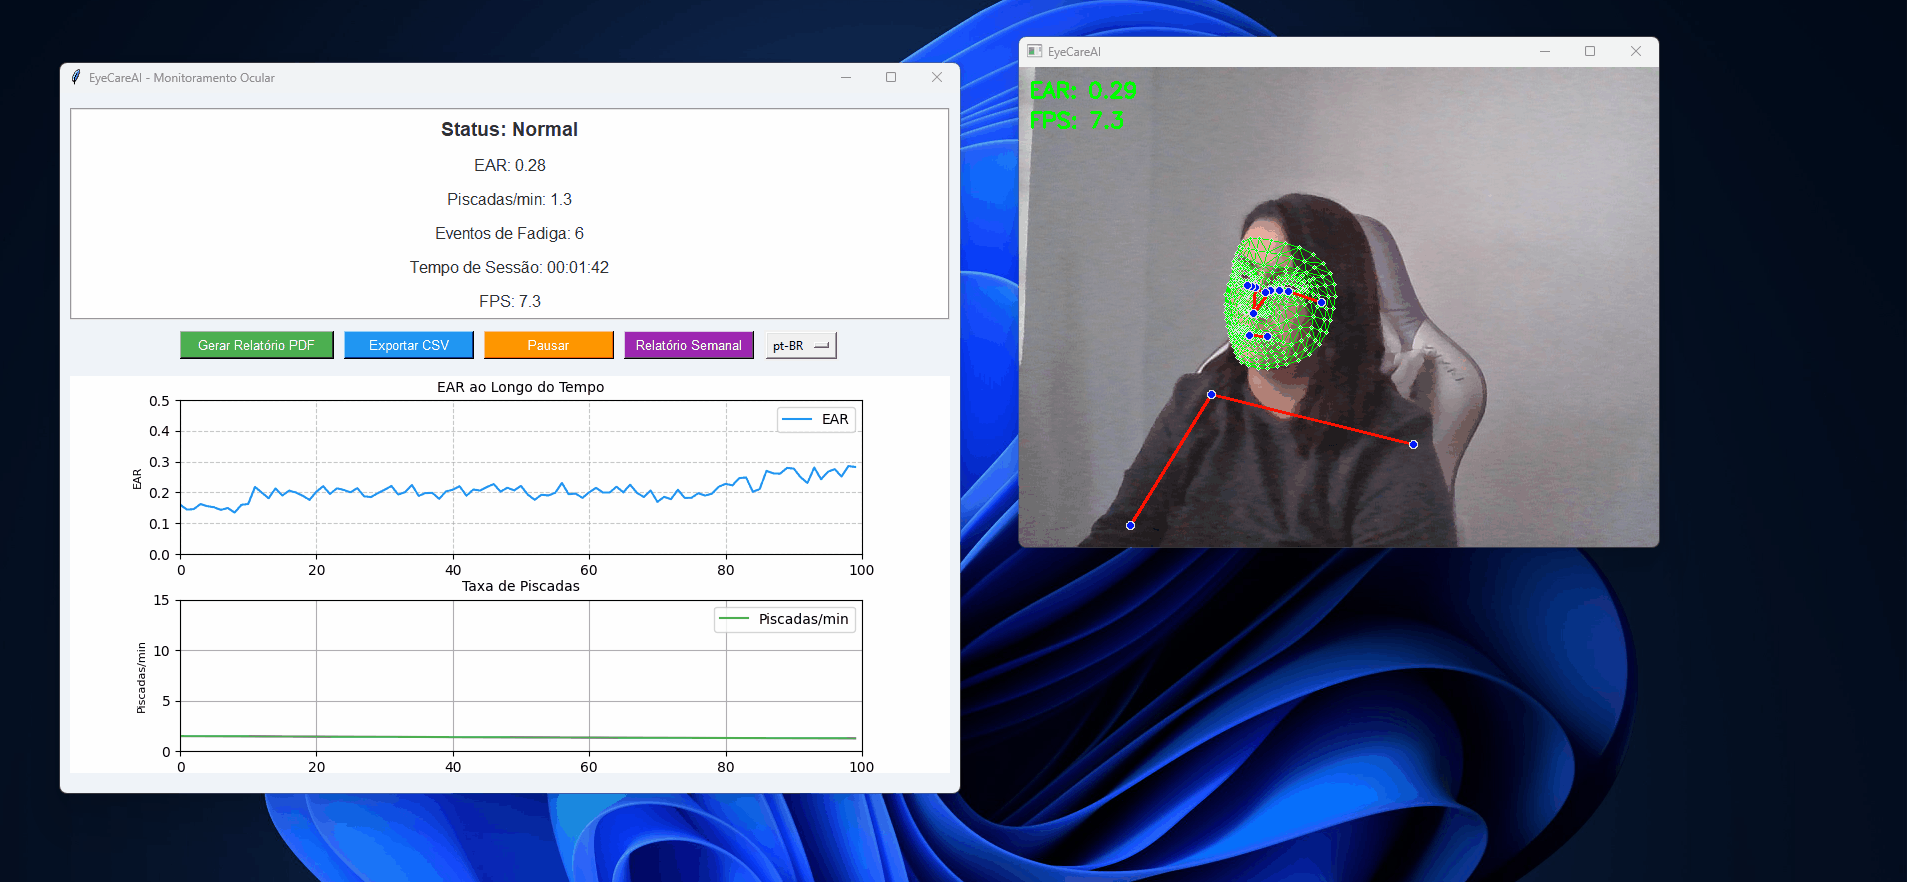Click the Tempo de Sessão timer text
Screen dimensions: 1907x882
pos(509,267)
